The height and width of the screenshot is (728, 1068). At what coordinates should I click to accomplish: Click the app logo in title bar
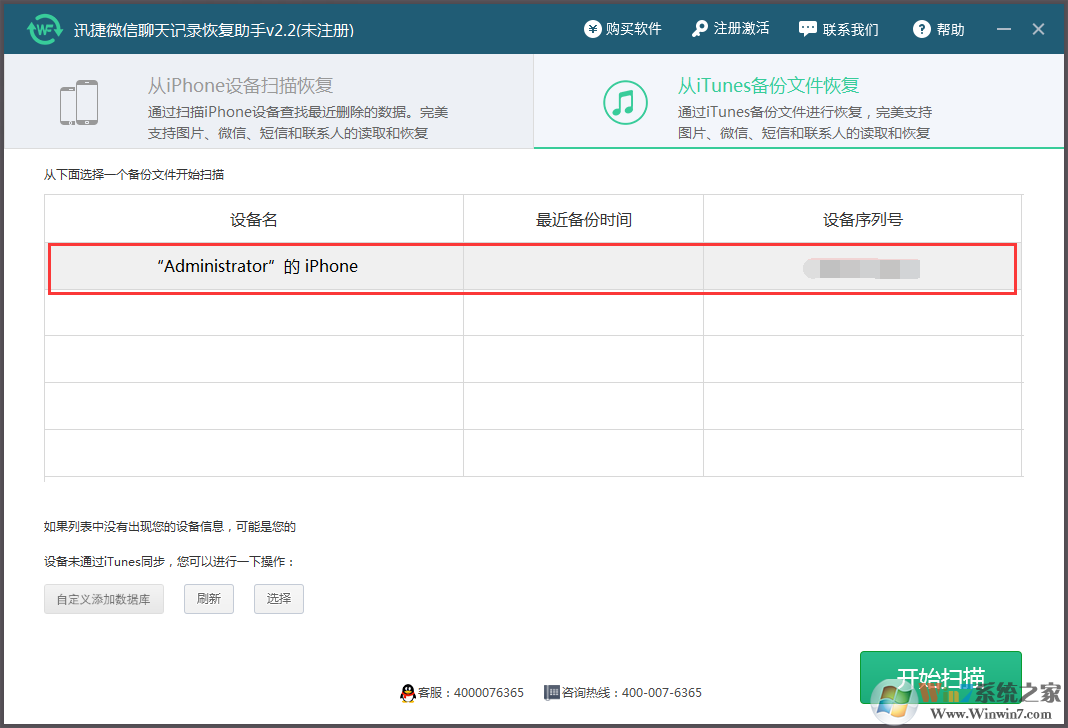point(42,28)
